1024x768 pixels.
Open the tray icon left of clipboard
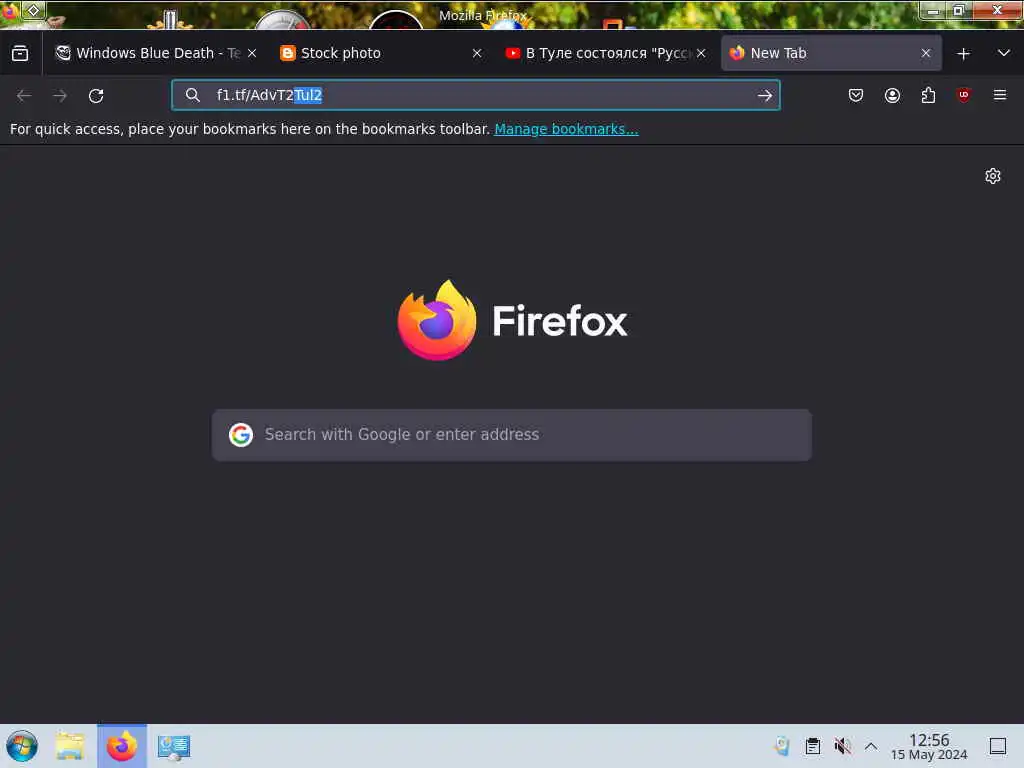[782, 746]
